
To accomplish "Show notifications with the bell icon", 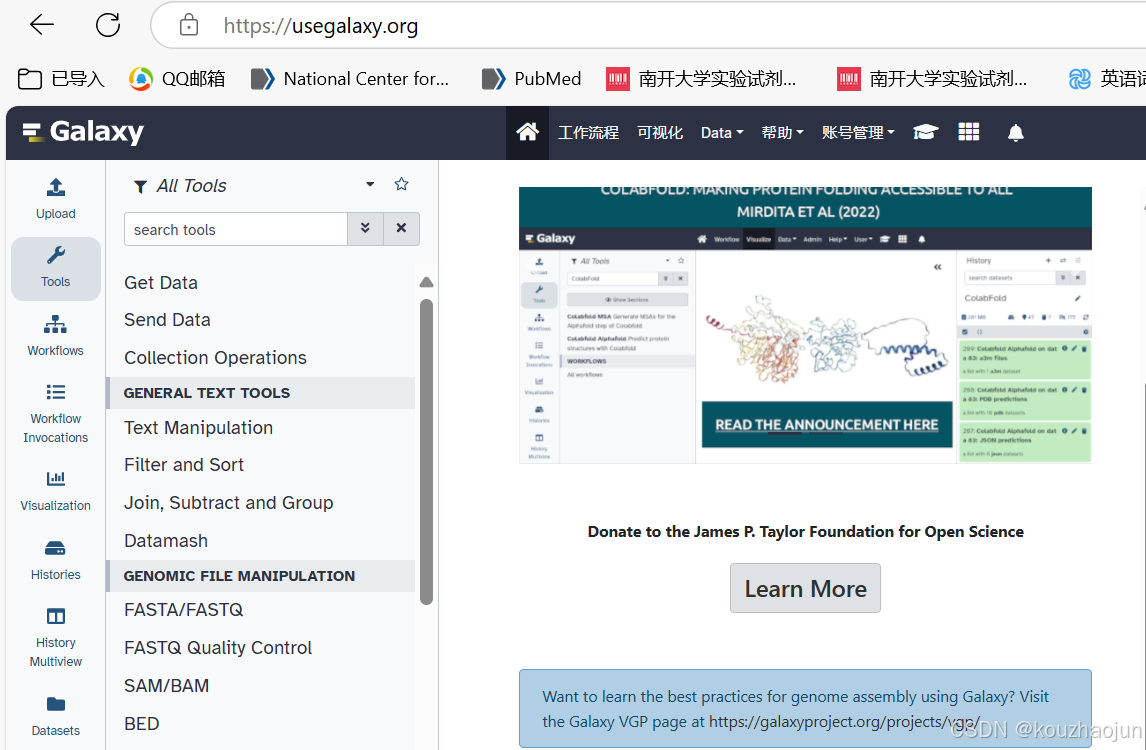I will click(1016, 133).
